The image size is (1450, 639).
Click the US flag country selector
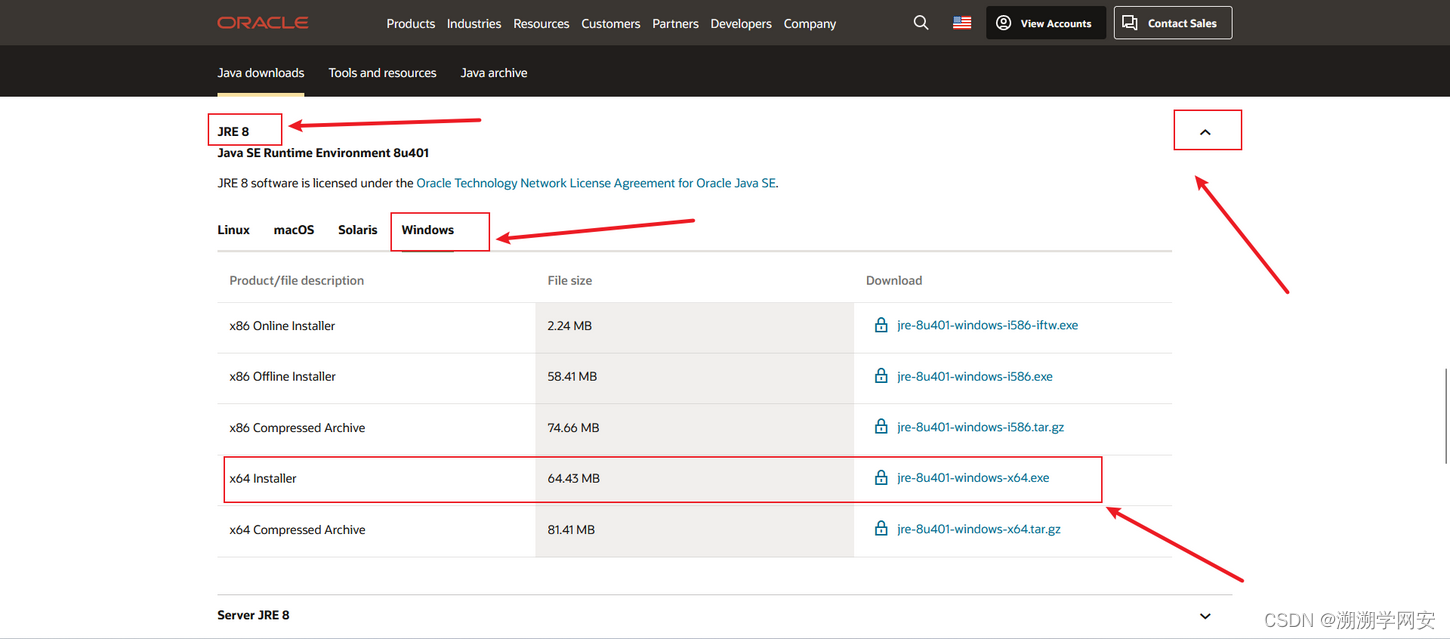click(x=962, y=23)
